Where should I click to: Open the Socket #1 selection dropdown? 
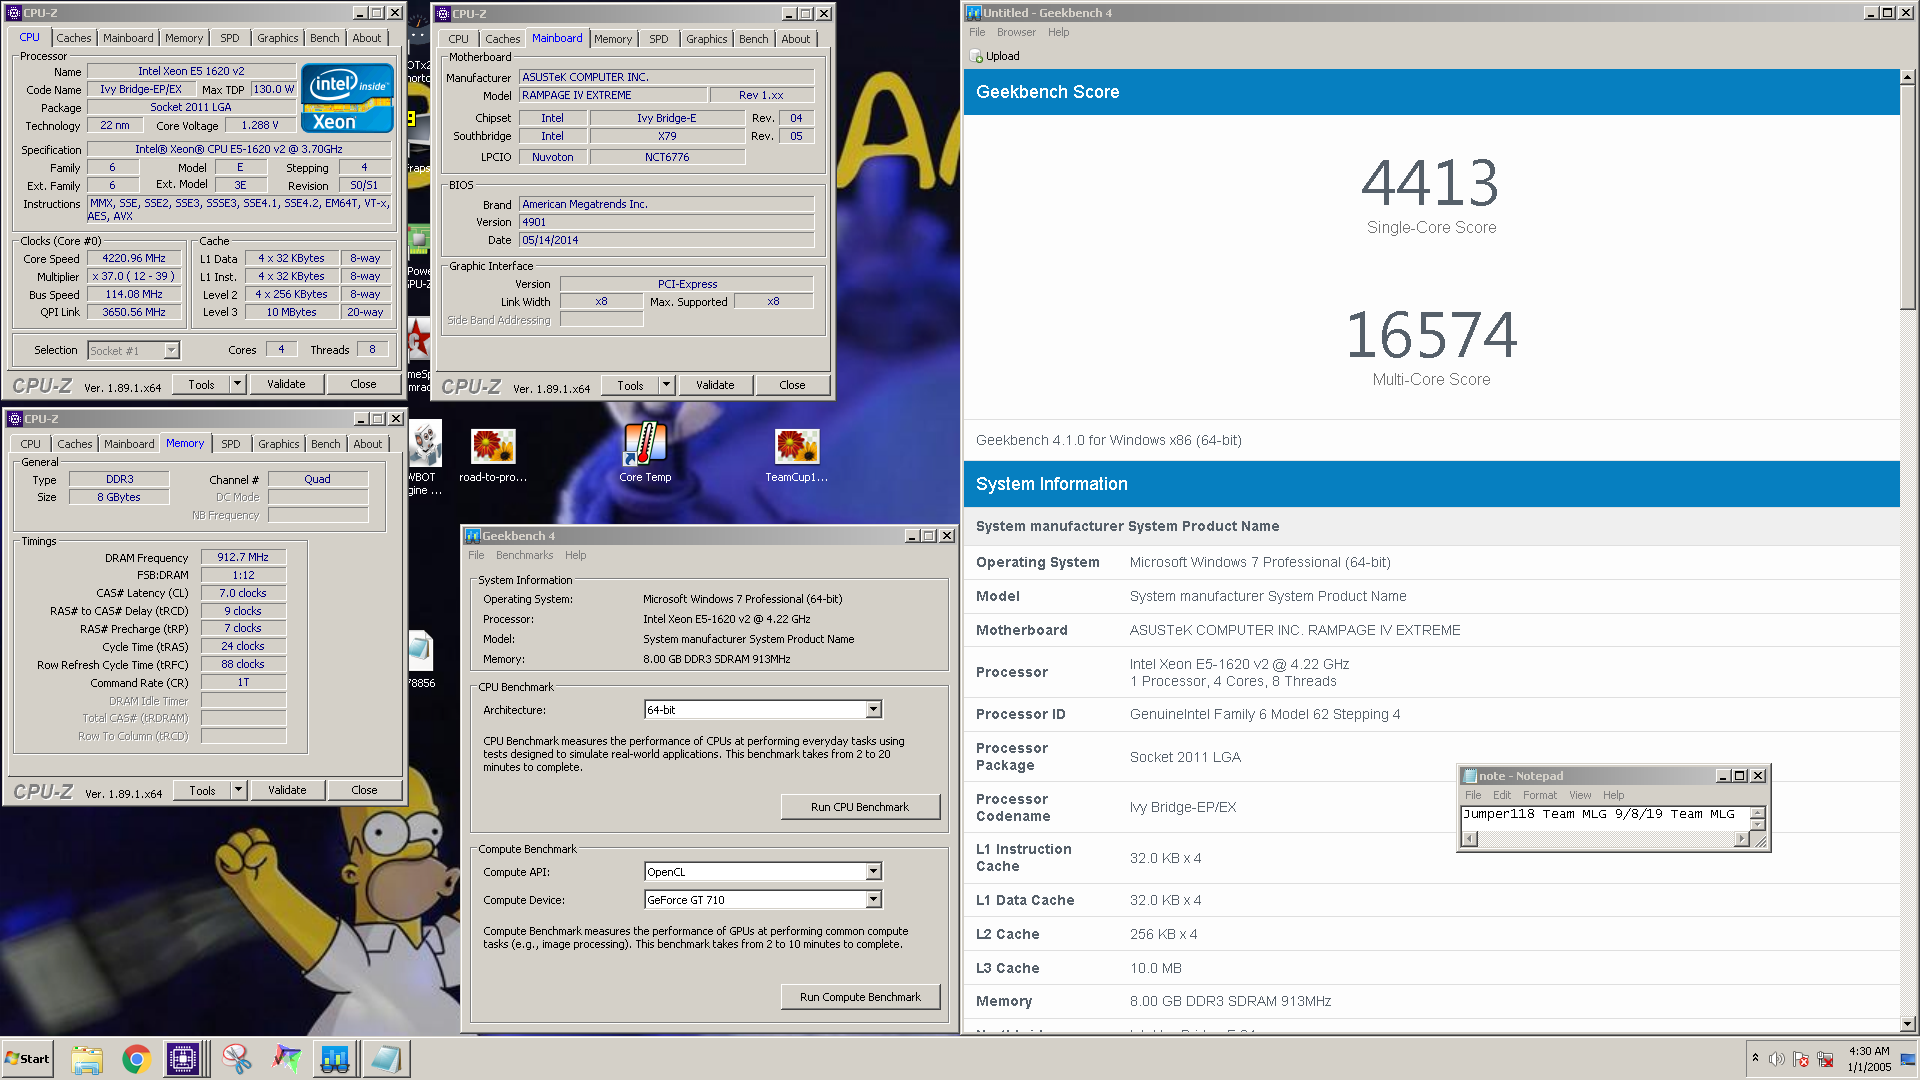pyautogui.click(x=171, y=350)
